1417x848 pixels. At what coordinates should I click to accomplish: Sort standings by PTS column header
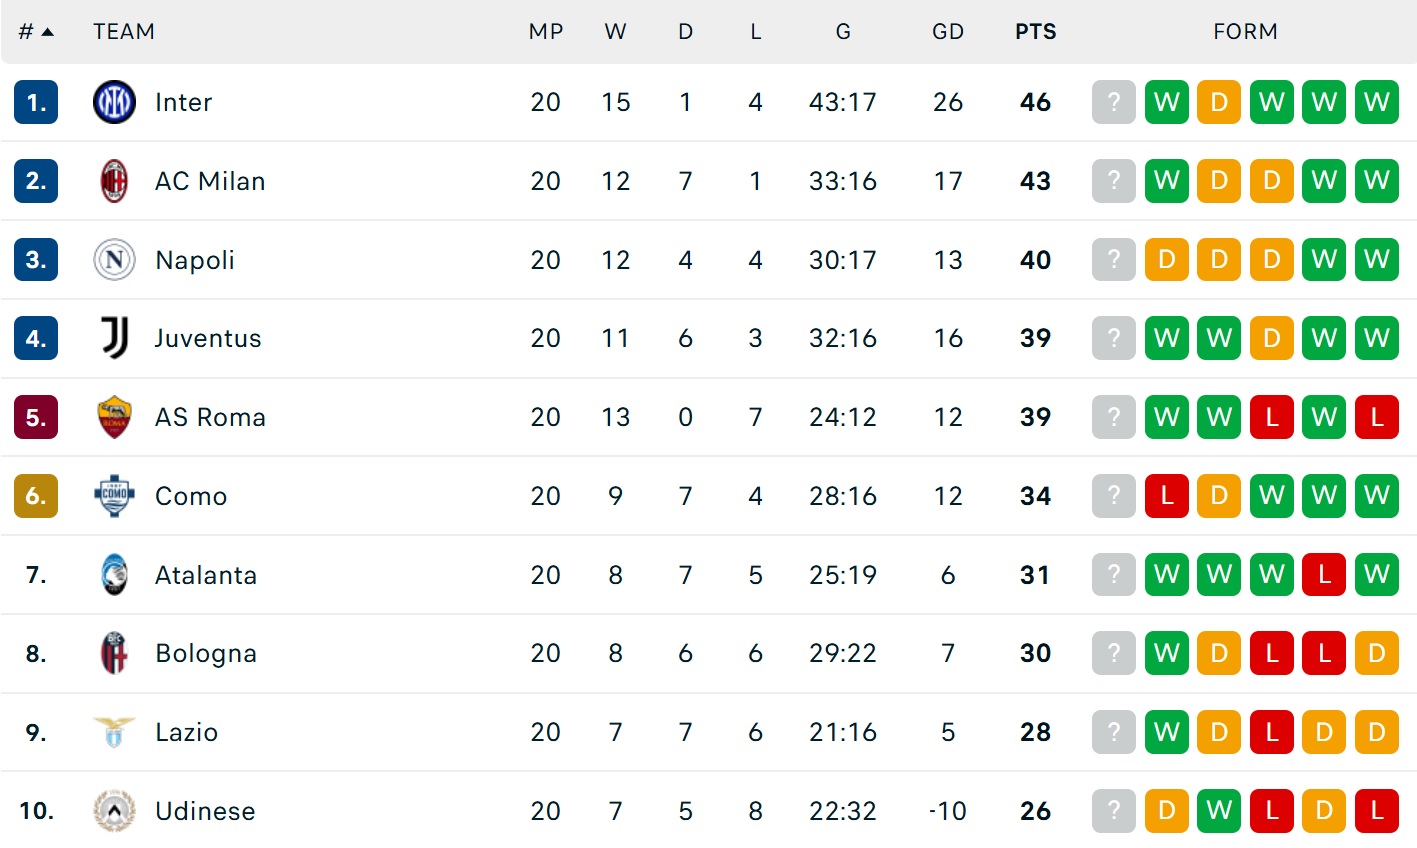[1035, 32]
